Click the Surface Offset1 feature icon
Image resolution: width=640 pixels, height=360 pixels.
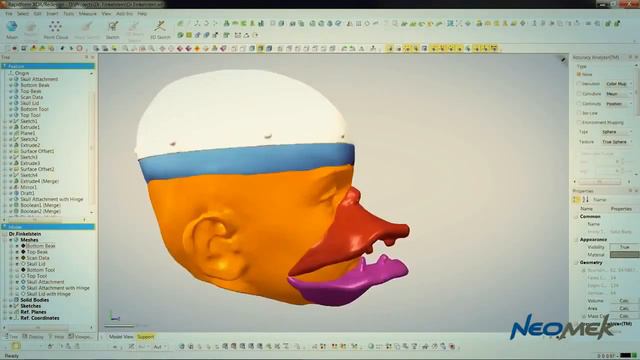point(16,151)
